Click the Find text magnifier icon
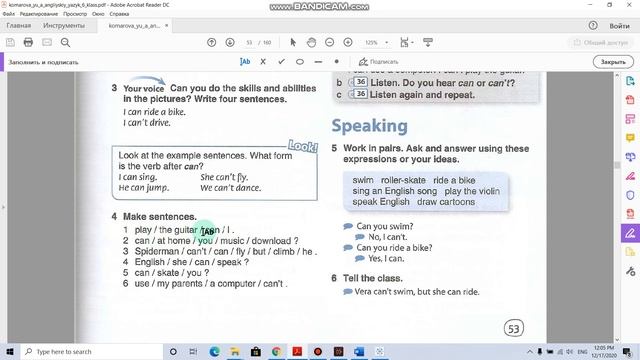The height and width of the screenshot is (360, 640). point(65,42)
